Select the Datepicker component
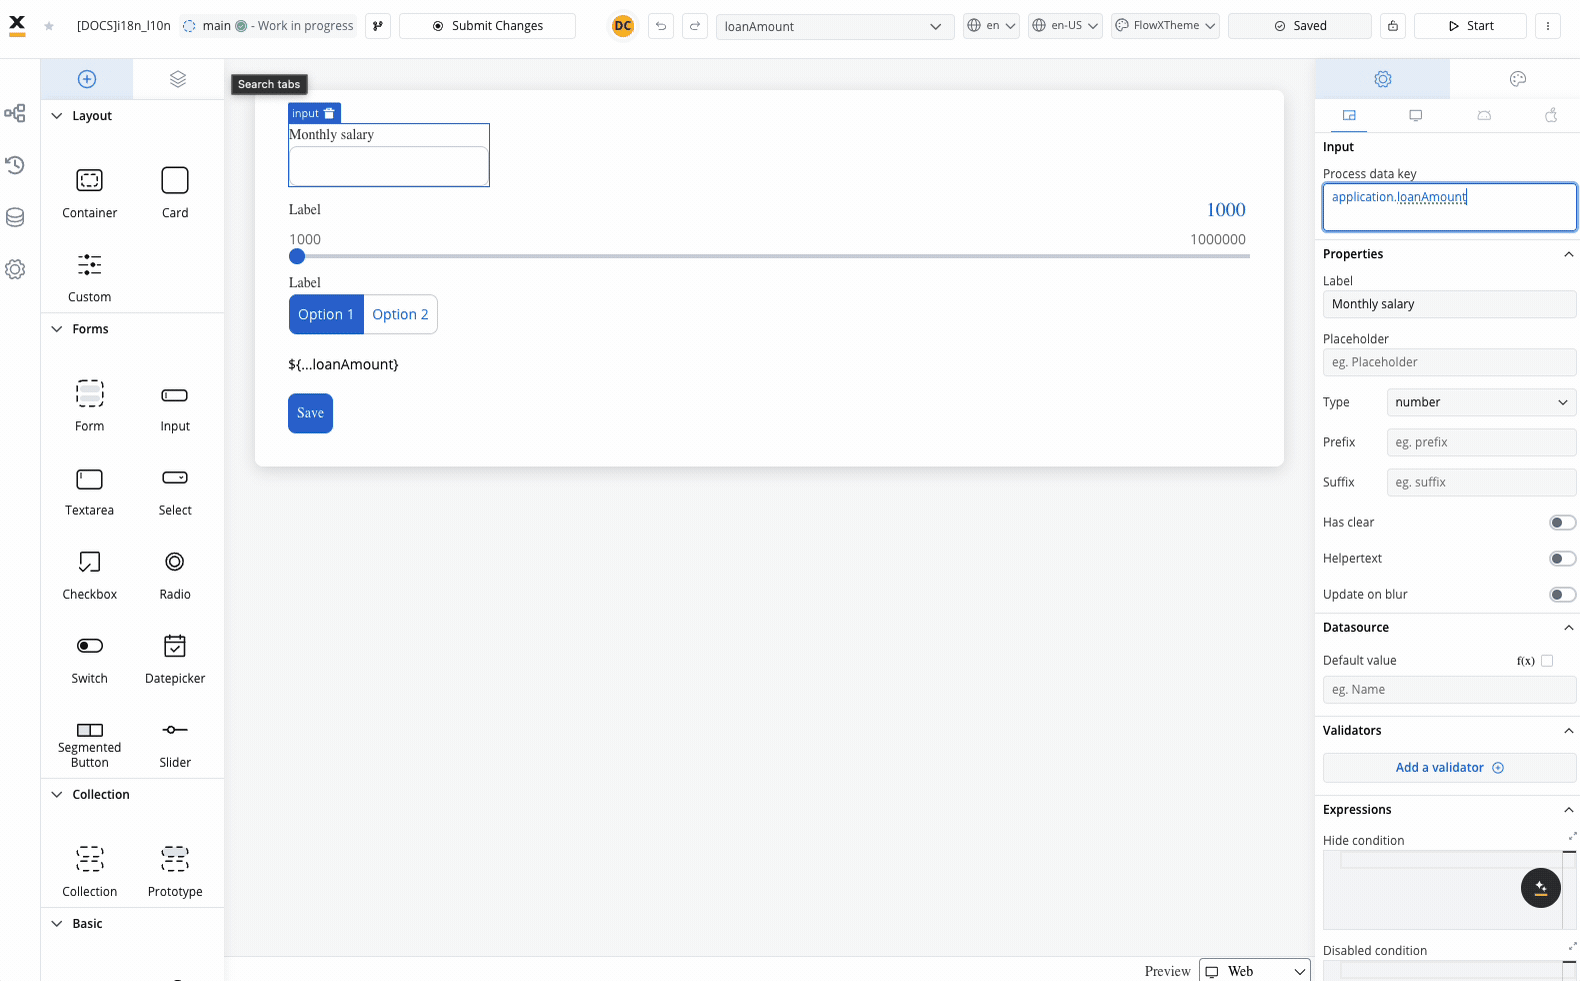The image size is (1580, 981). coord(175,658)
